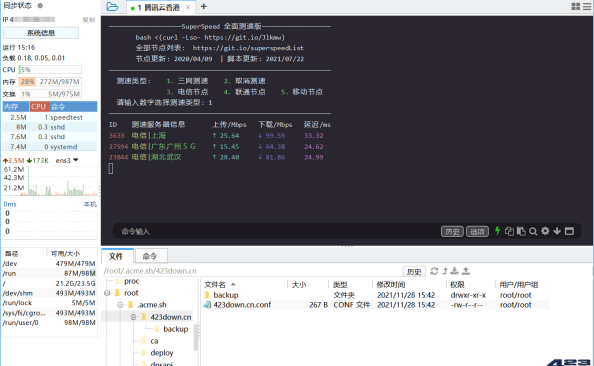This screenshot has height=366, width=594.
Task: Click the copy icon in terminal toolbar
Action: coord(509,231)
